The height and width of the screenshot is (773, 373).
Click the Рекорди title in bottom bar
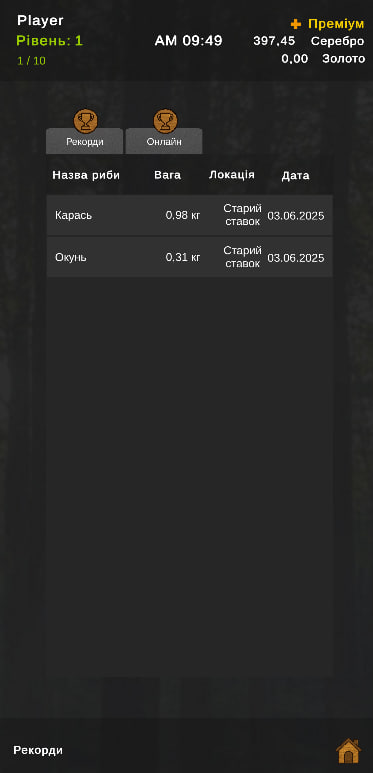[x=38, y=750]
